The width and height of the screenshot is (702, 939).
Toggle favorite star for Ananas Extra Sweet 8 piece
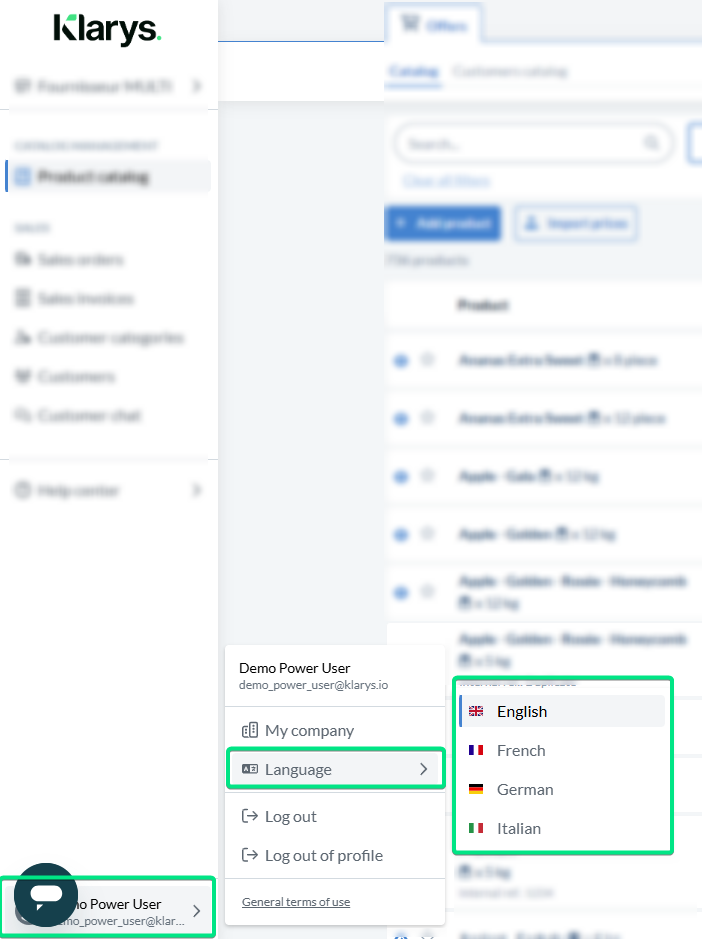(x=427, y=360)
